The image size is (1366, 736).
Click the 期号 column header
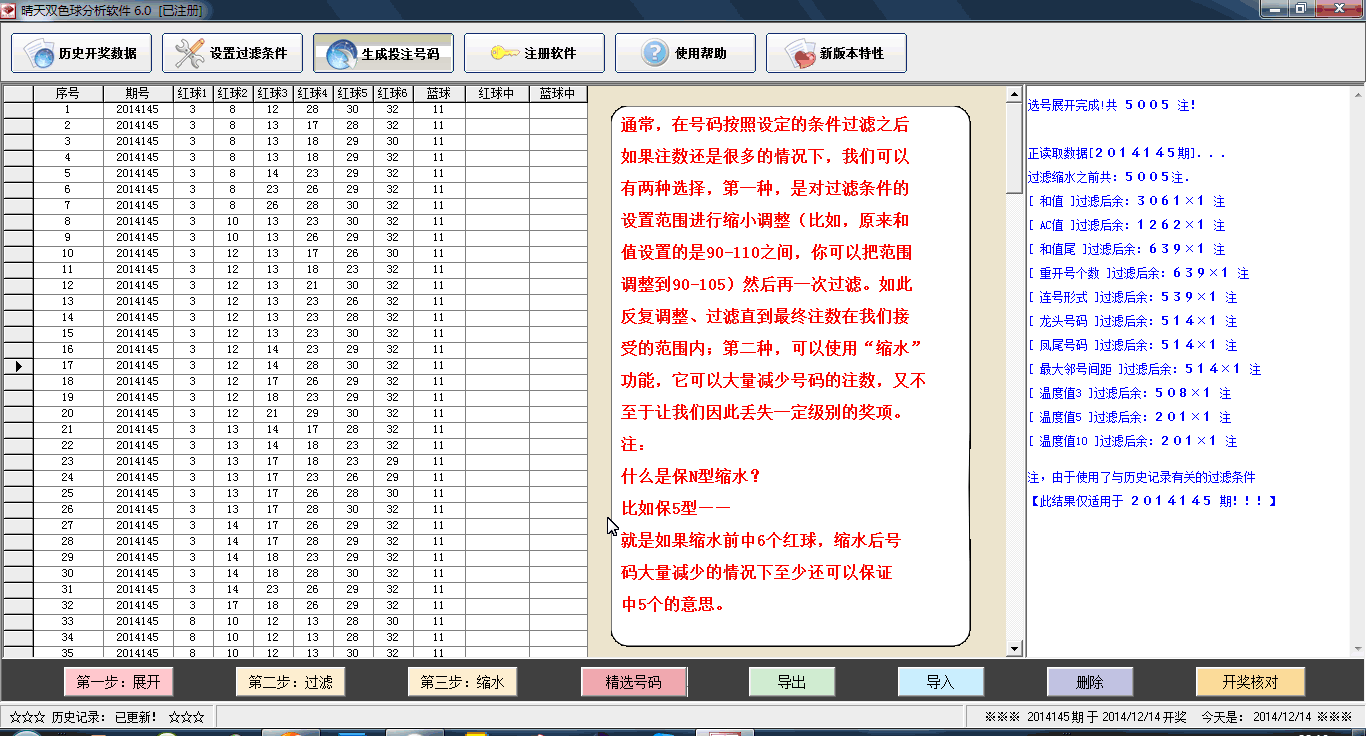point(137,93)
